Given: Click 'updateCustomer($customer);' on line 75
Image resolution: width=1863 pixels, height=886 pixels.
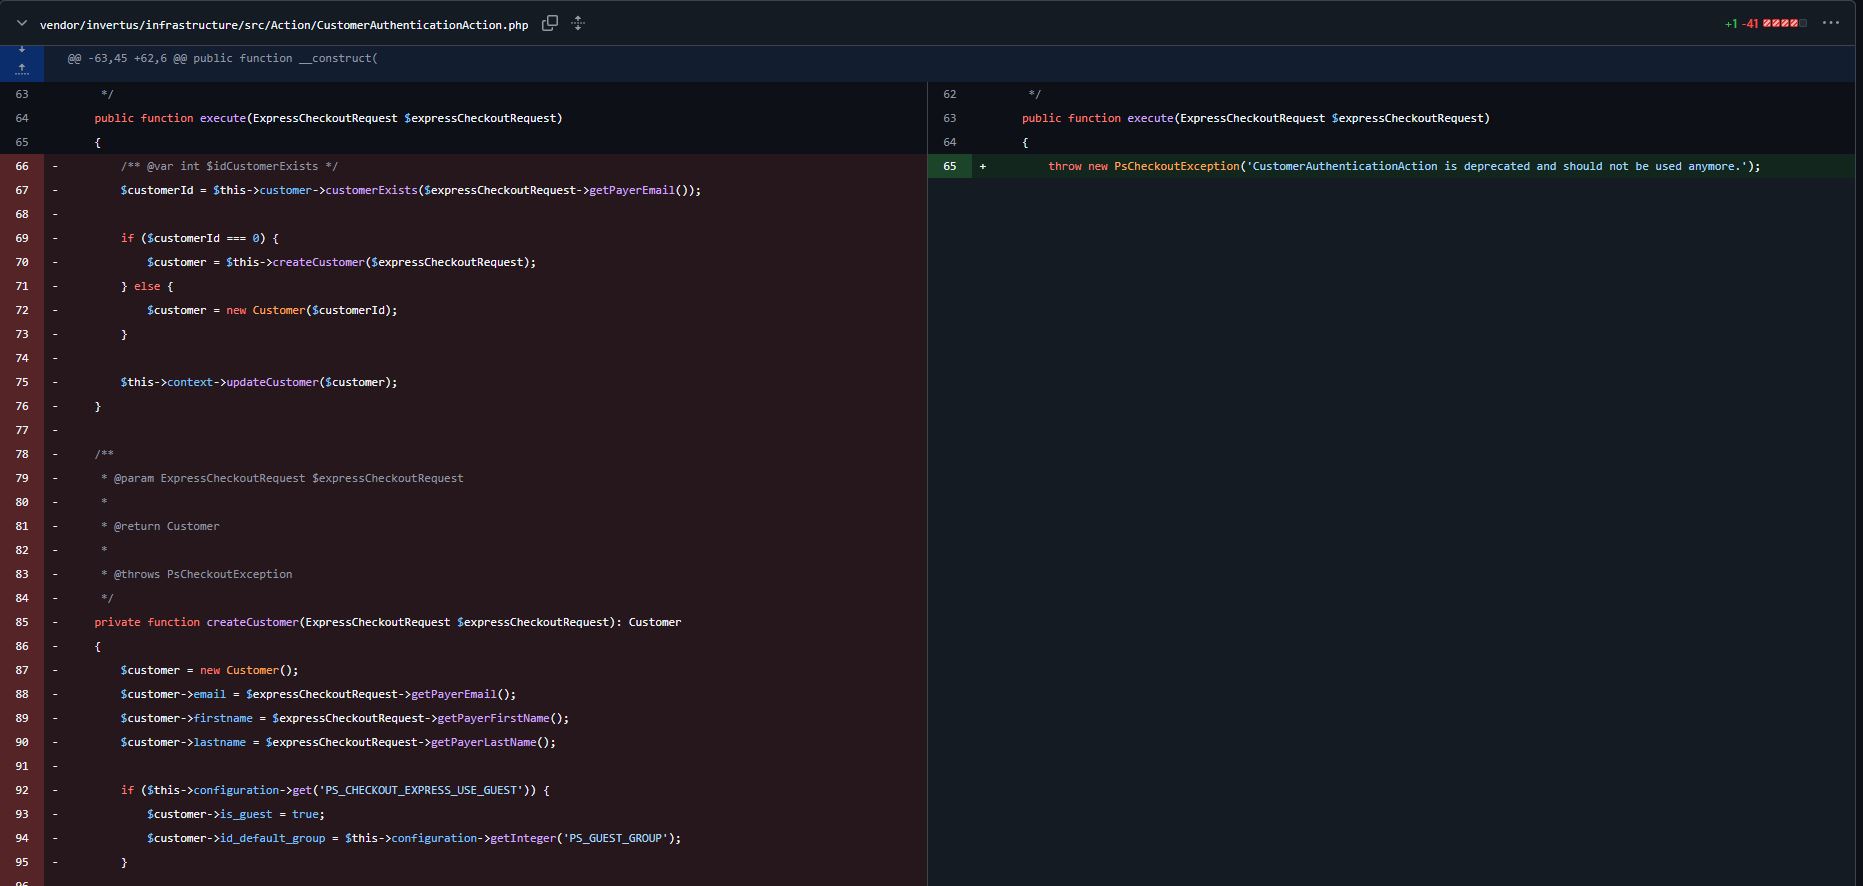Looking at the screenshot, I should 312,382.
